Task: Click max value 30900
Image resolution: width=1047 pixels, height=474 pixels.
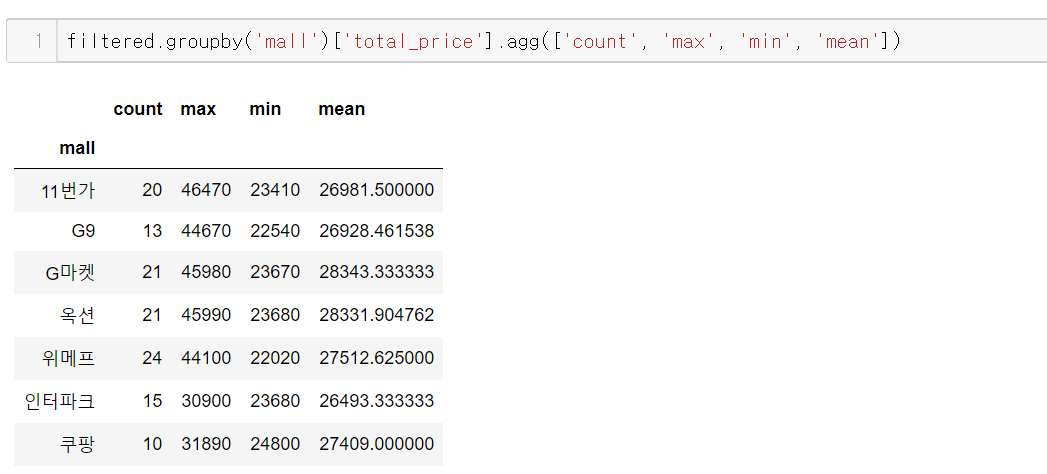Action: click(206, 401)
